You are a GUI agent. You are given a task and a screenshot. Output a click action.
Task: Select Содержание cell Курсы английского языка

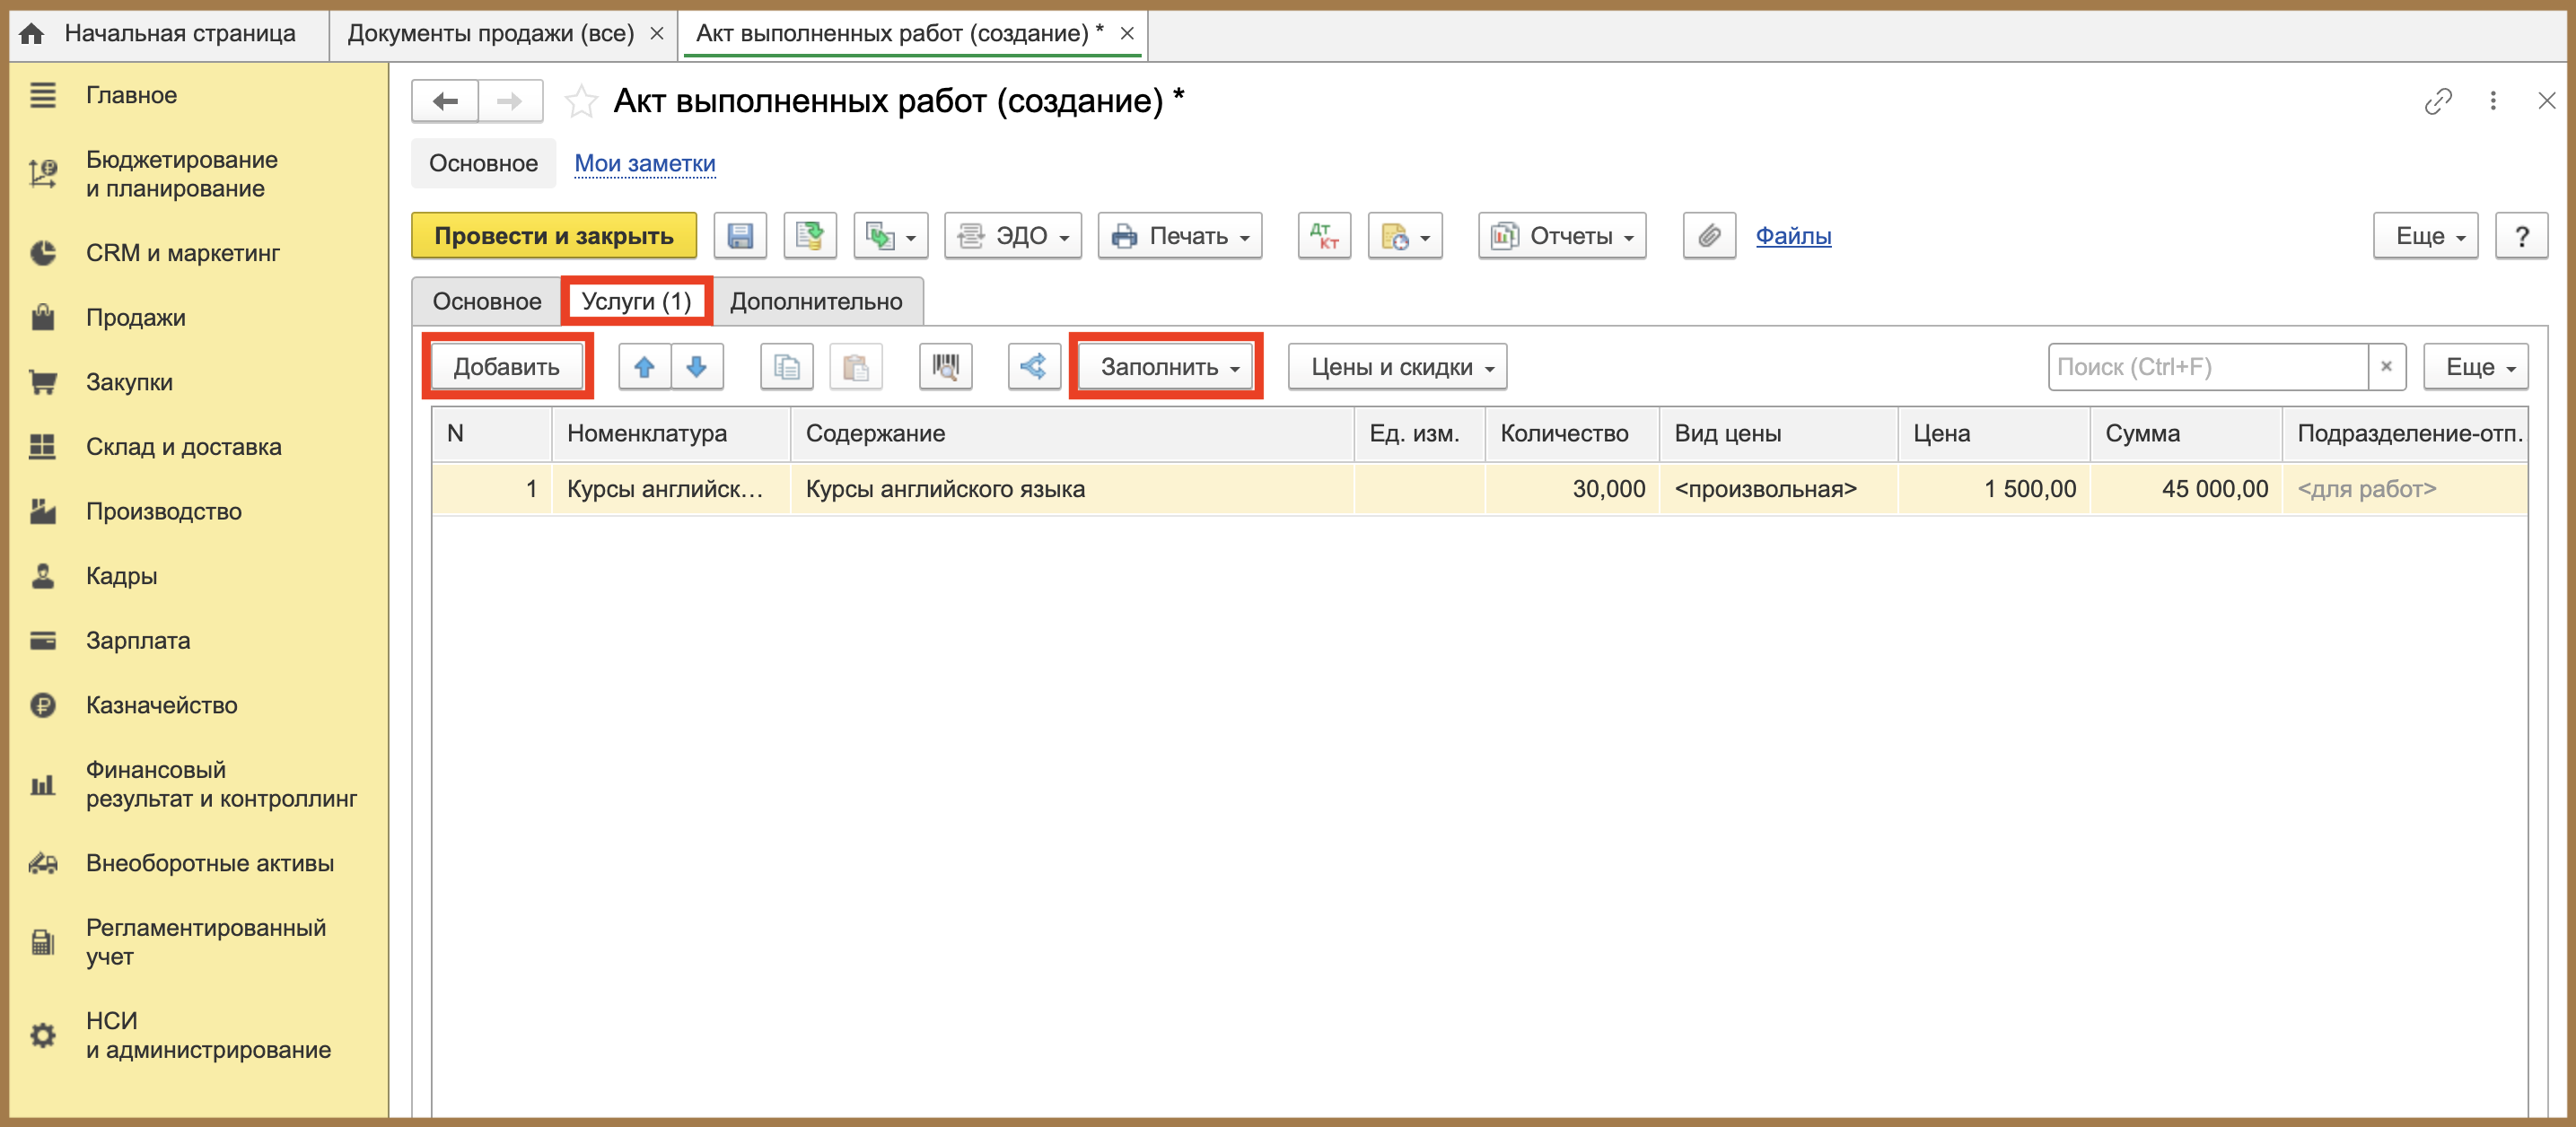click(1072, 489)
